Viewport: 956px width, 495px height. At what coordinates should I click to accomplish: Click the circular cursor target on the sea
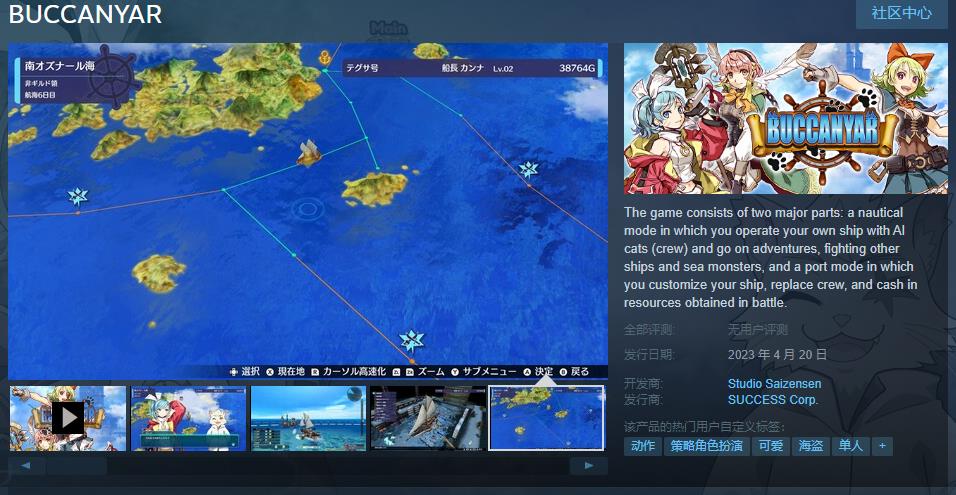(307, 210)
